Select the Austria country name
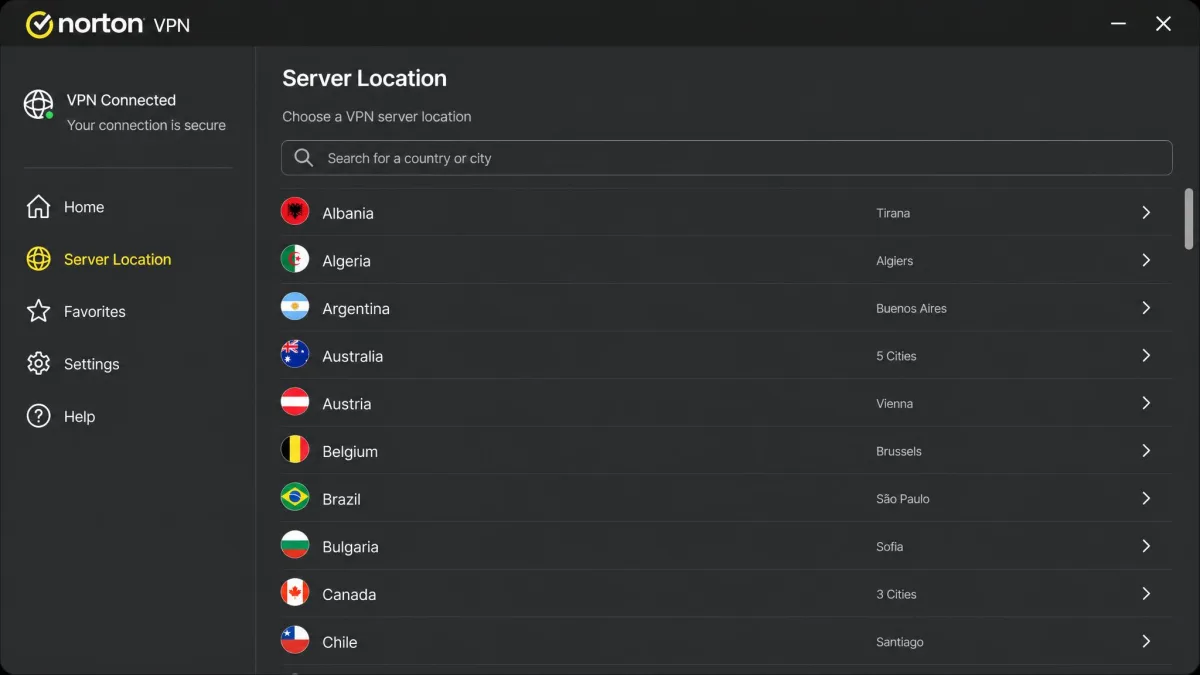The height and width of the screenshot is (675, 1200). point(346,404)
